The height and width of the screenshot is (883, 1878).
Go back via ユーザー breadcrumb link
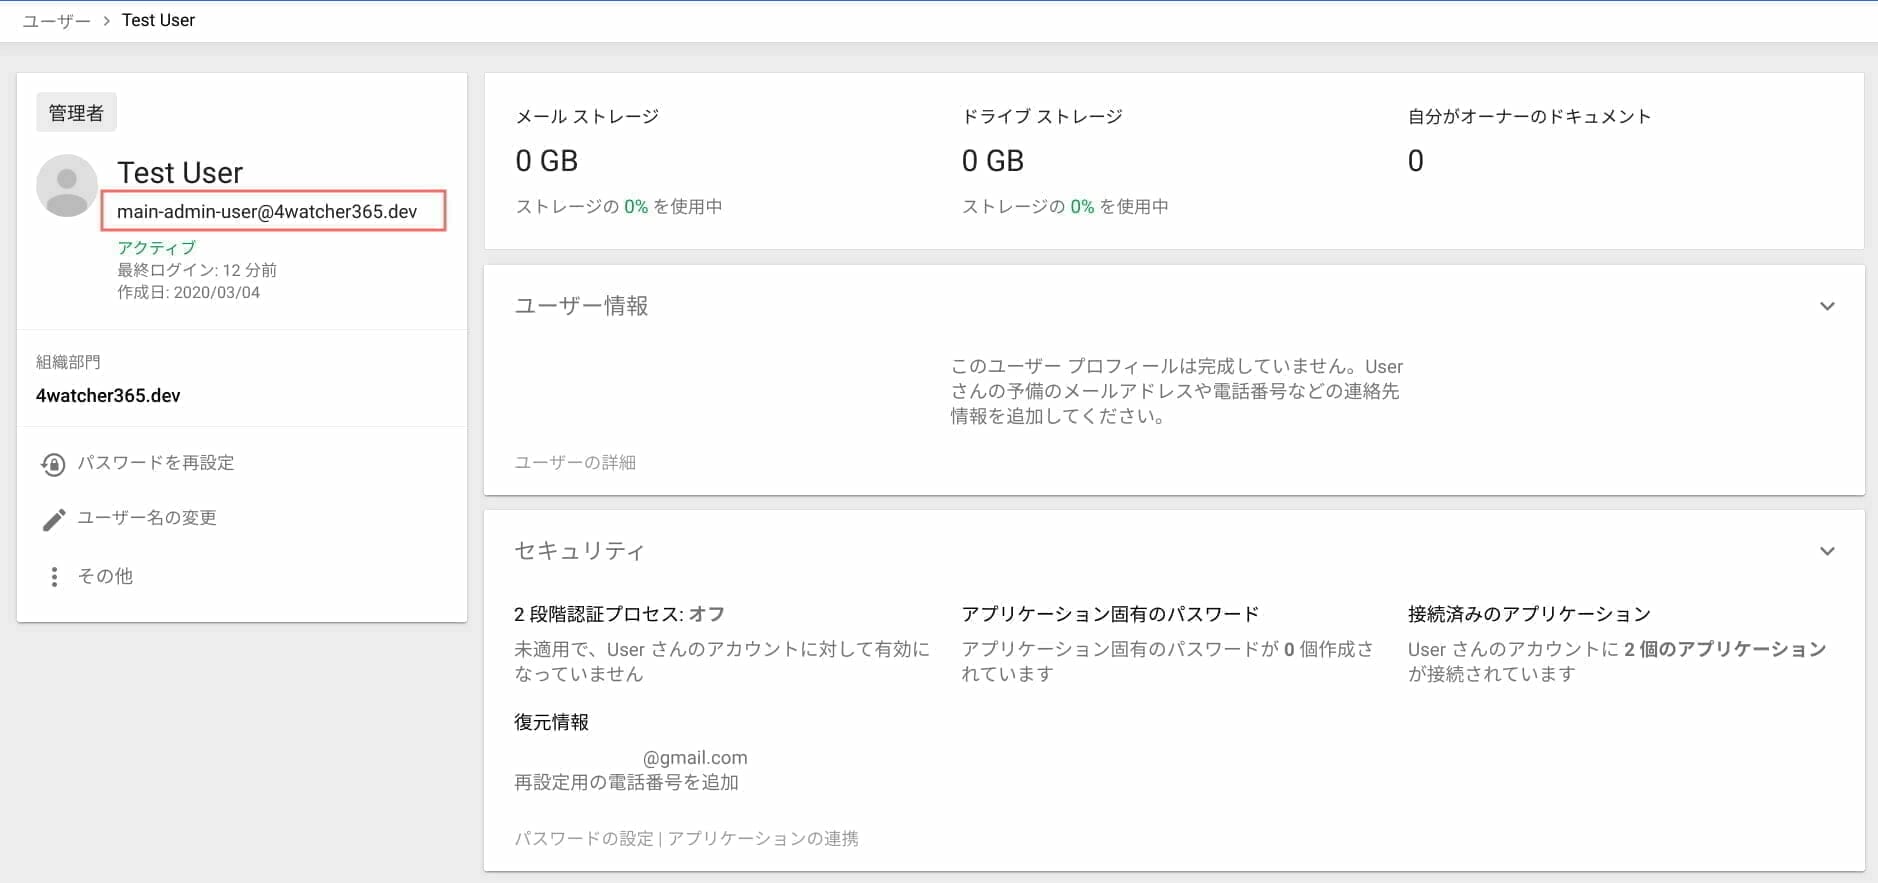coord(56,21)
